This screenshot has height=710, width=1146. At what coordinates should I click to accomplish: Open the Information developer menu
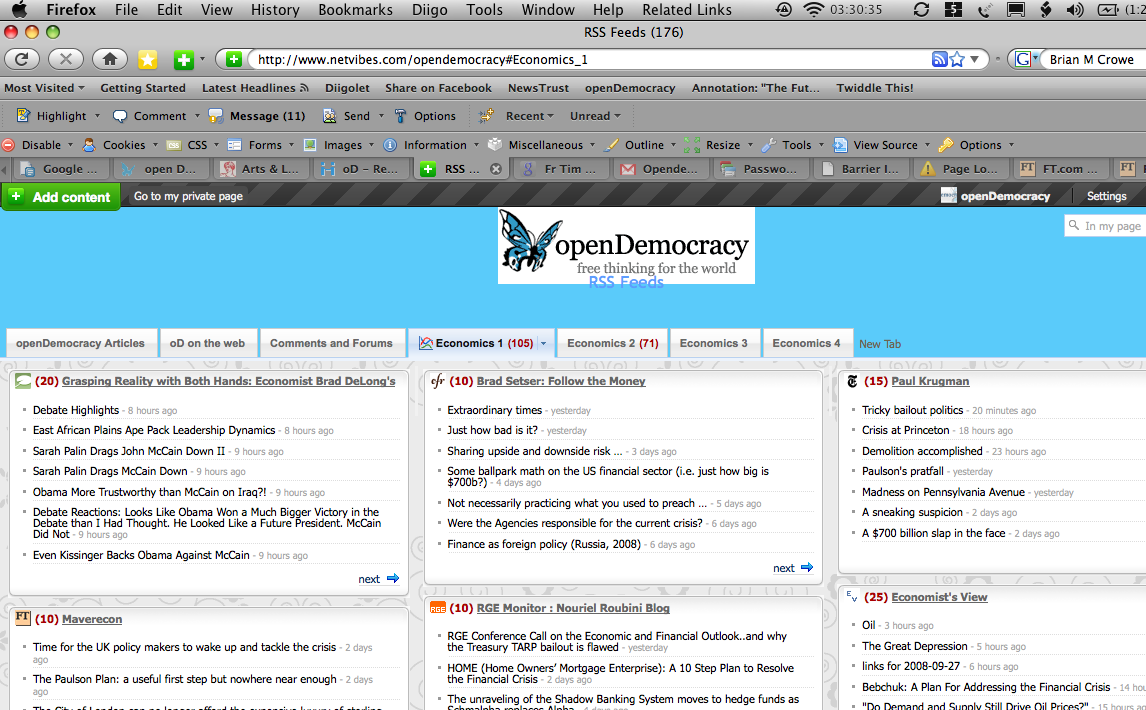tap(425, 145)
